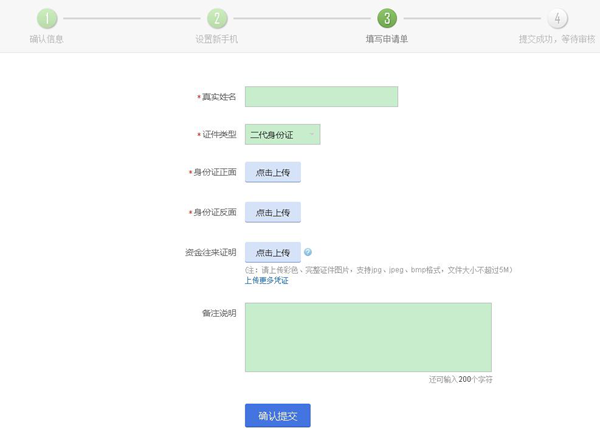Open the help icon beside 资金往来证明 upload
Viewport: 600px width, 431px height.
click(308, 253)
